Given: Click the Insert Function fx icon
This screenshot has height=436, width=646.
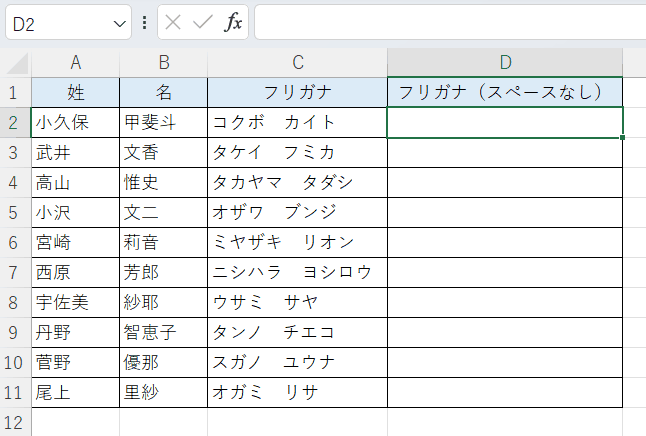Looking at the screenshot, I should click(x=233, y=22).
